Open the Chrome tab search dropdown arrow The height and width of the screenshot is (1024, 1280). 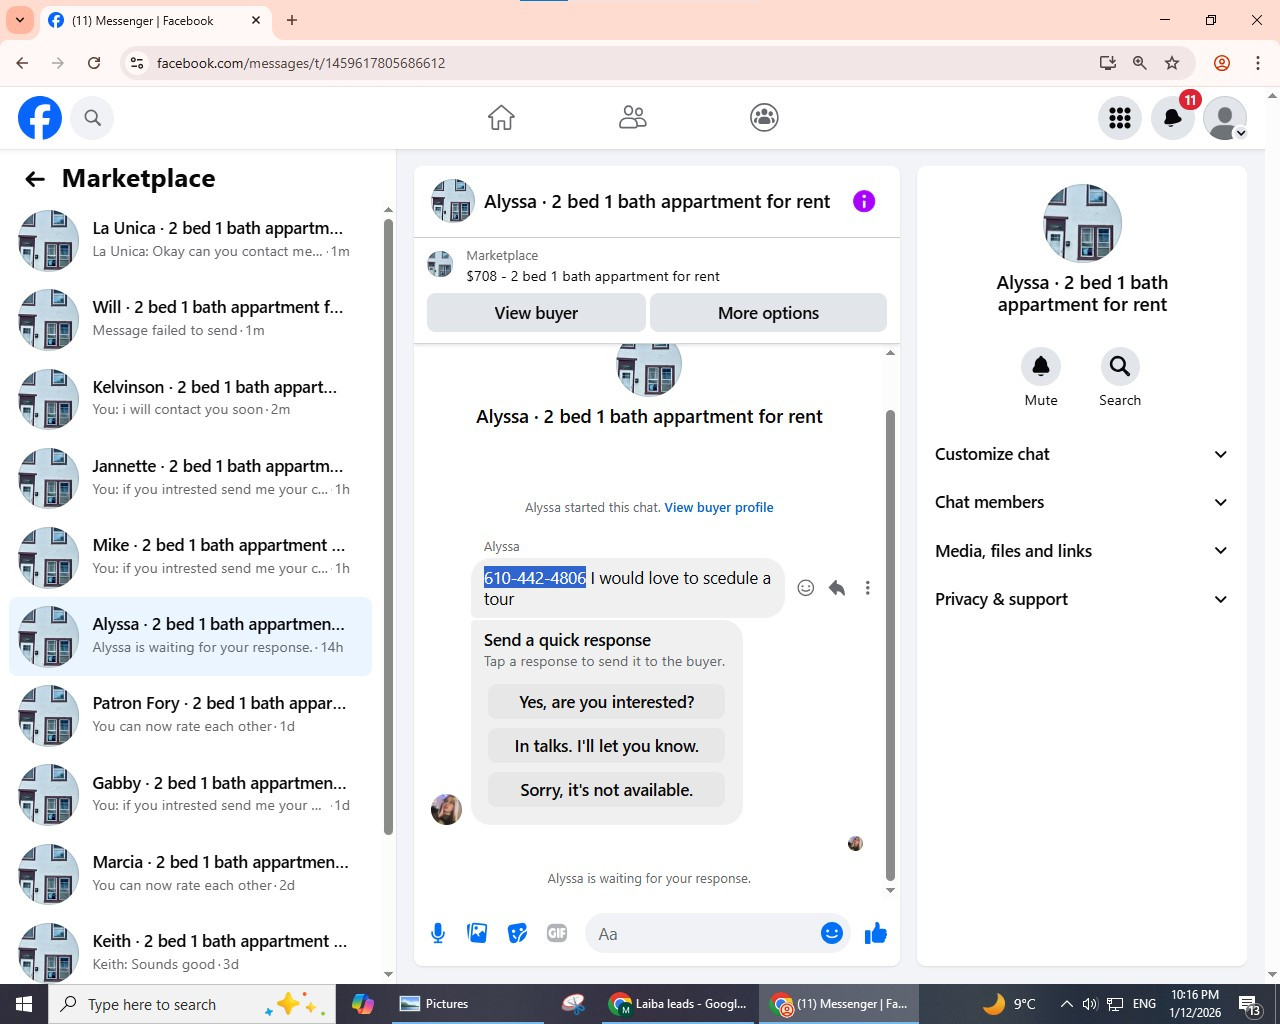click(20, 20)
